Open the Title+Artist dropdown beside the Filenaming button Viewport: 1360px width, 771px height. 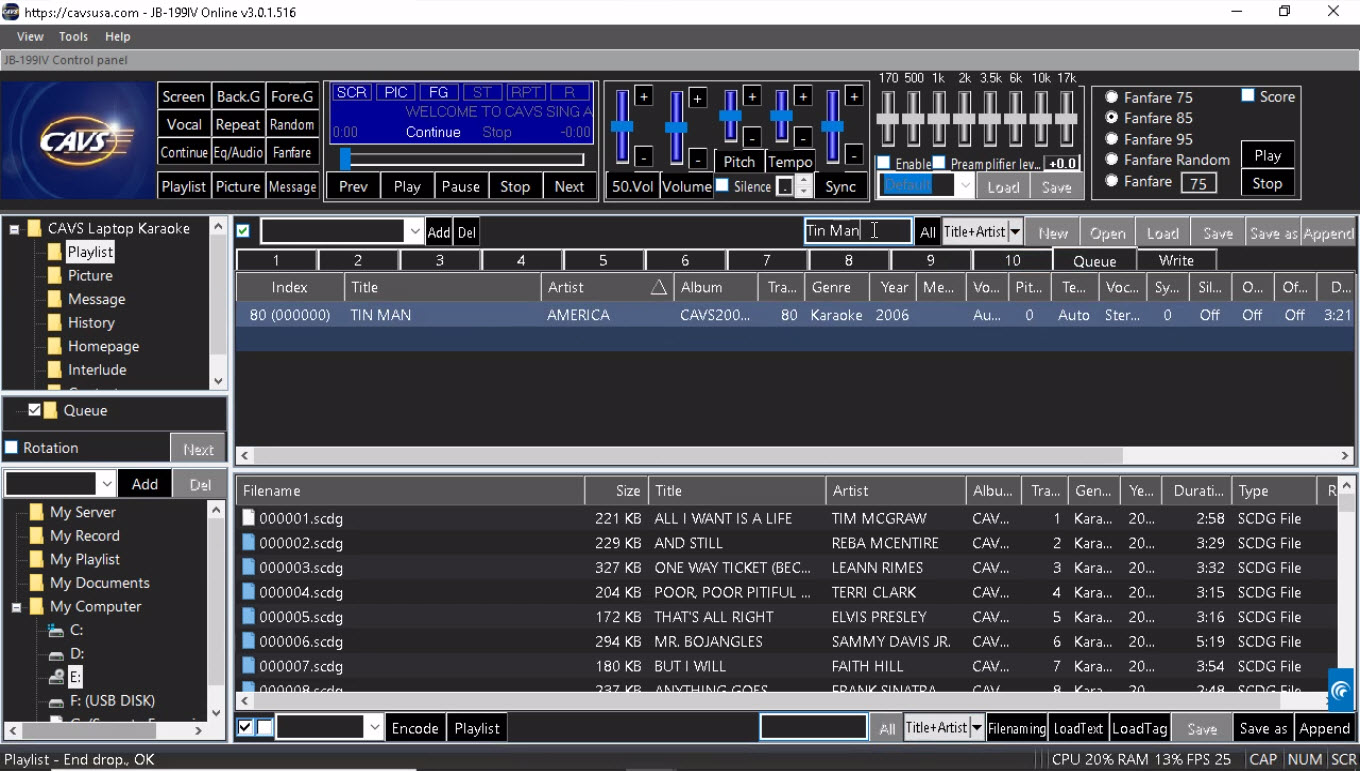coord(977,728)
